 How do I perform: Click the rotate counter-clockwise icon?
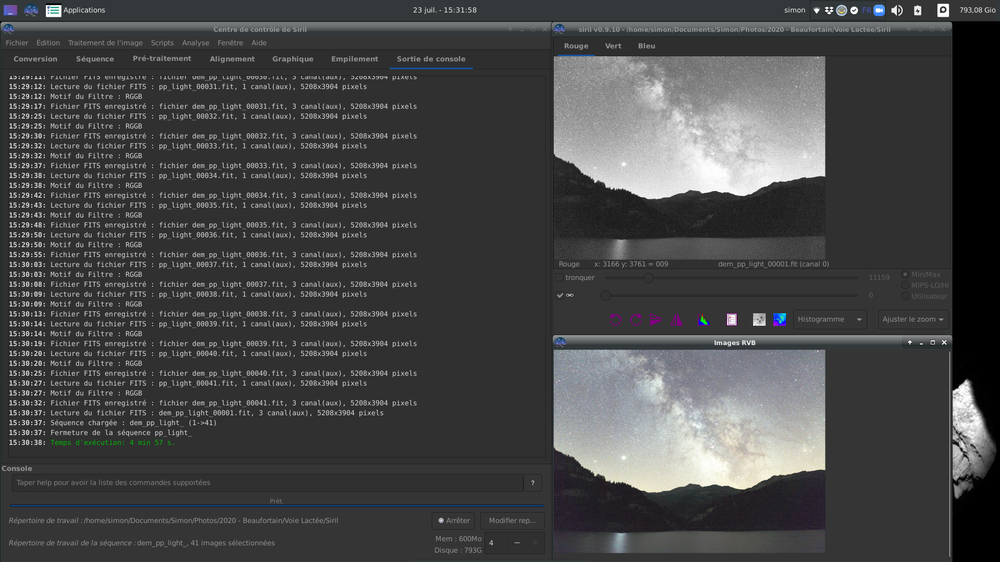click(615, 320)
